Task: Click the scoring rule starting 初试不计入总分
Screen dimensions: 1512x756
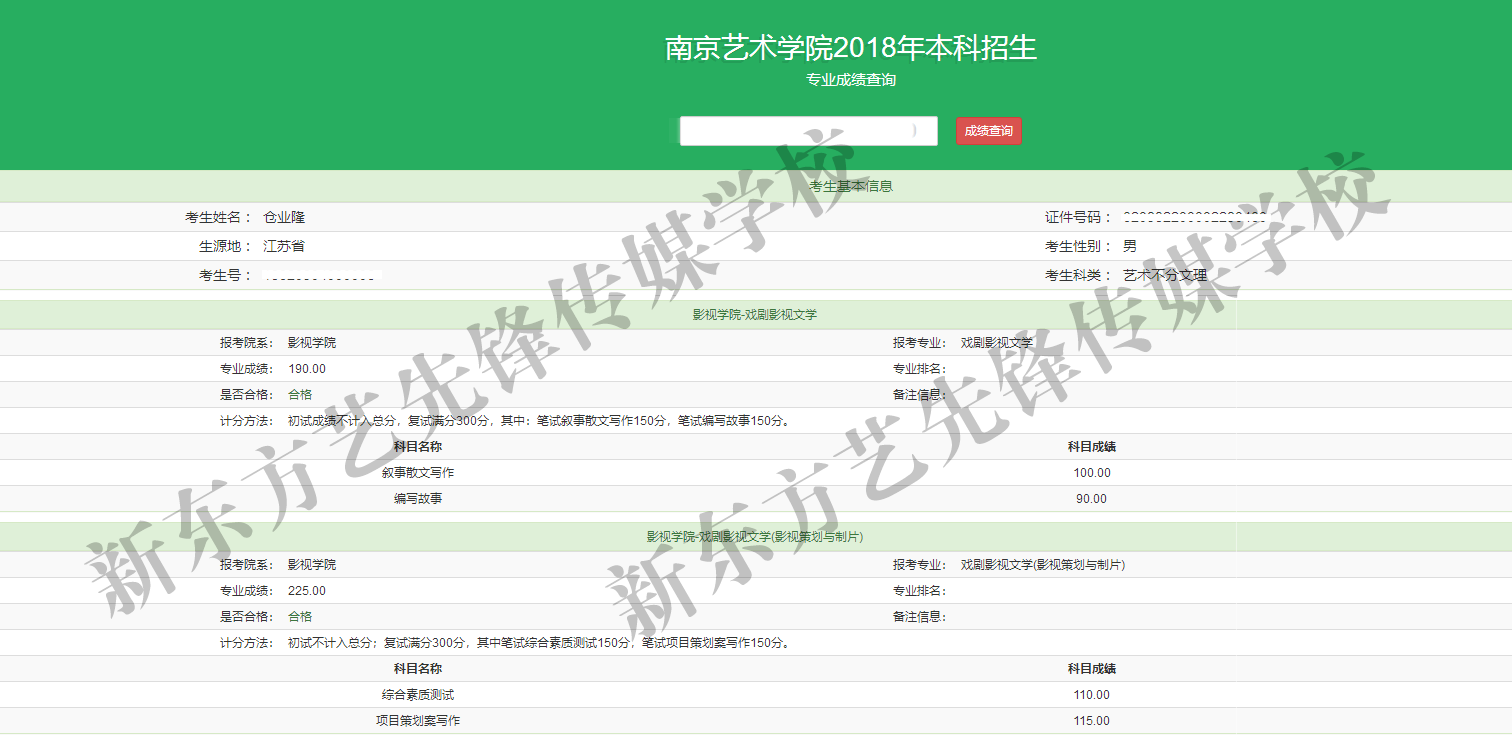Action: point(541,643)
